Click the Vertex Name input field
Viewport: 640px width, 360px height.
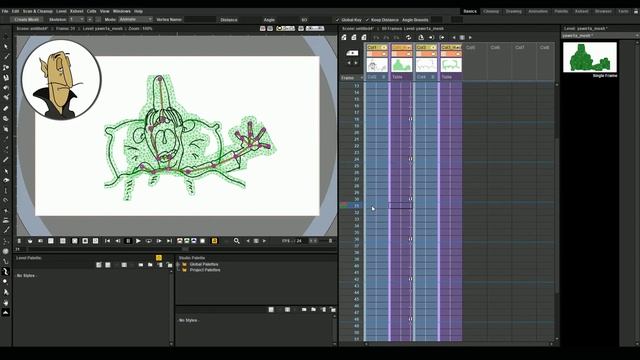coord(200,20)
